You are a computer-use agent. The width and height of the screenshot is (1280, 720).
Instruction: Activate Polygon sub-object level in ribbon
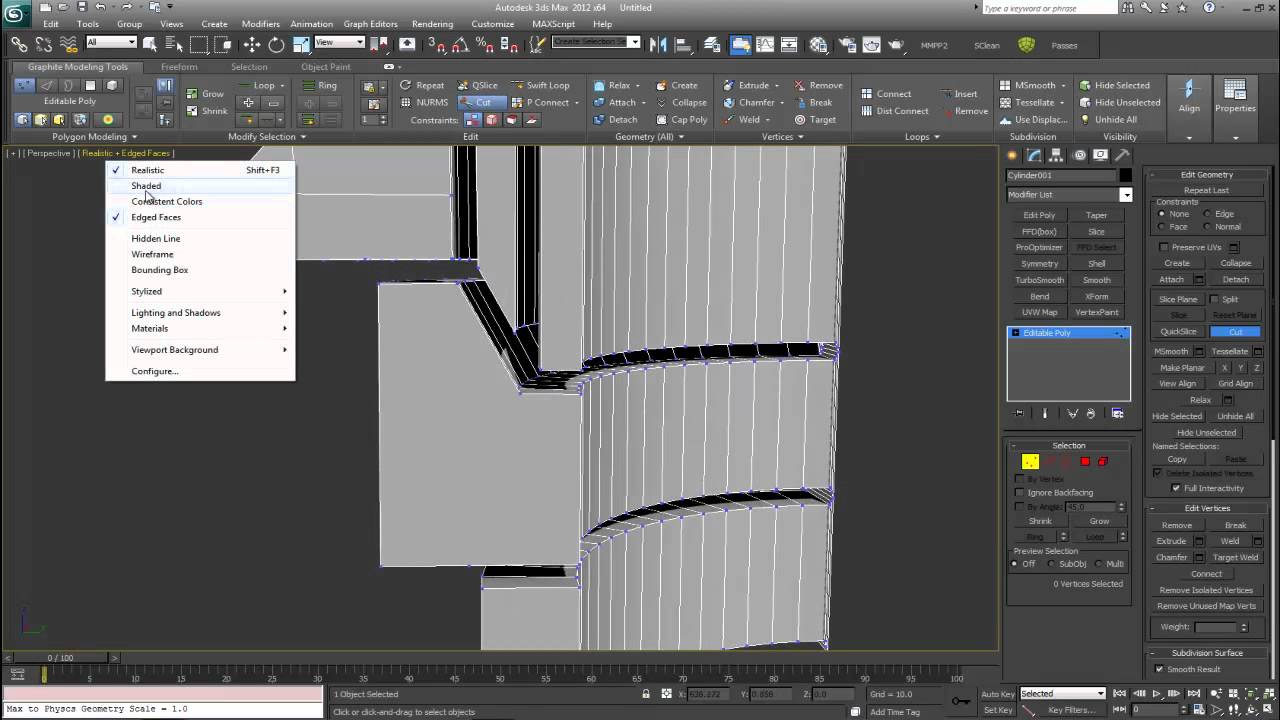pyautogui.click(x=90, y=85)
